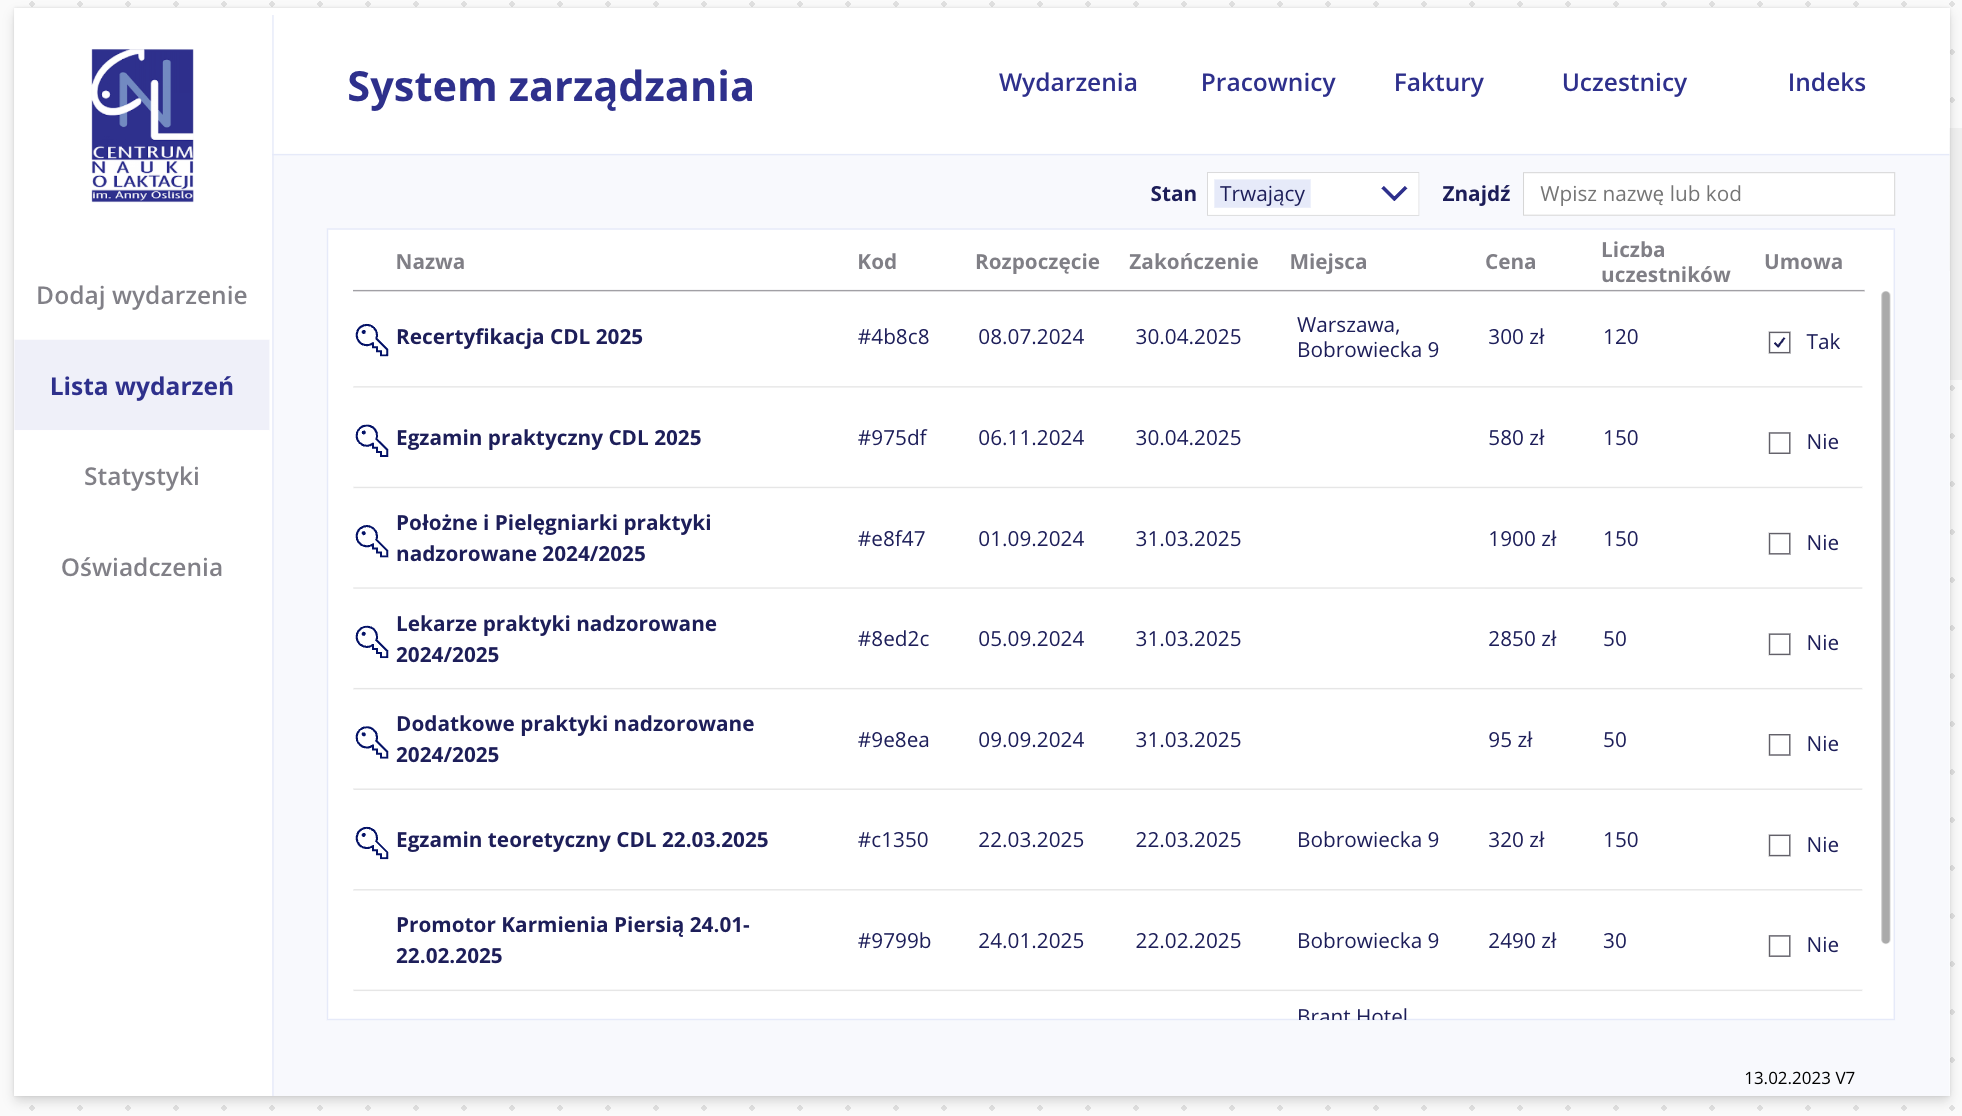This screenshot has height=1116, width=1962.
Task: Click the Miejsca column header
Action: [1328, 262]
